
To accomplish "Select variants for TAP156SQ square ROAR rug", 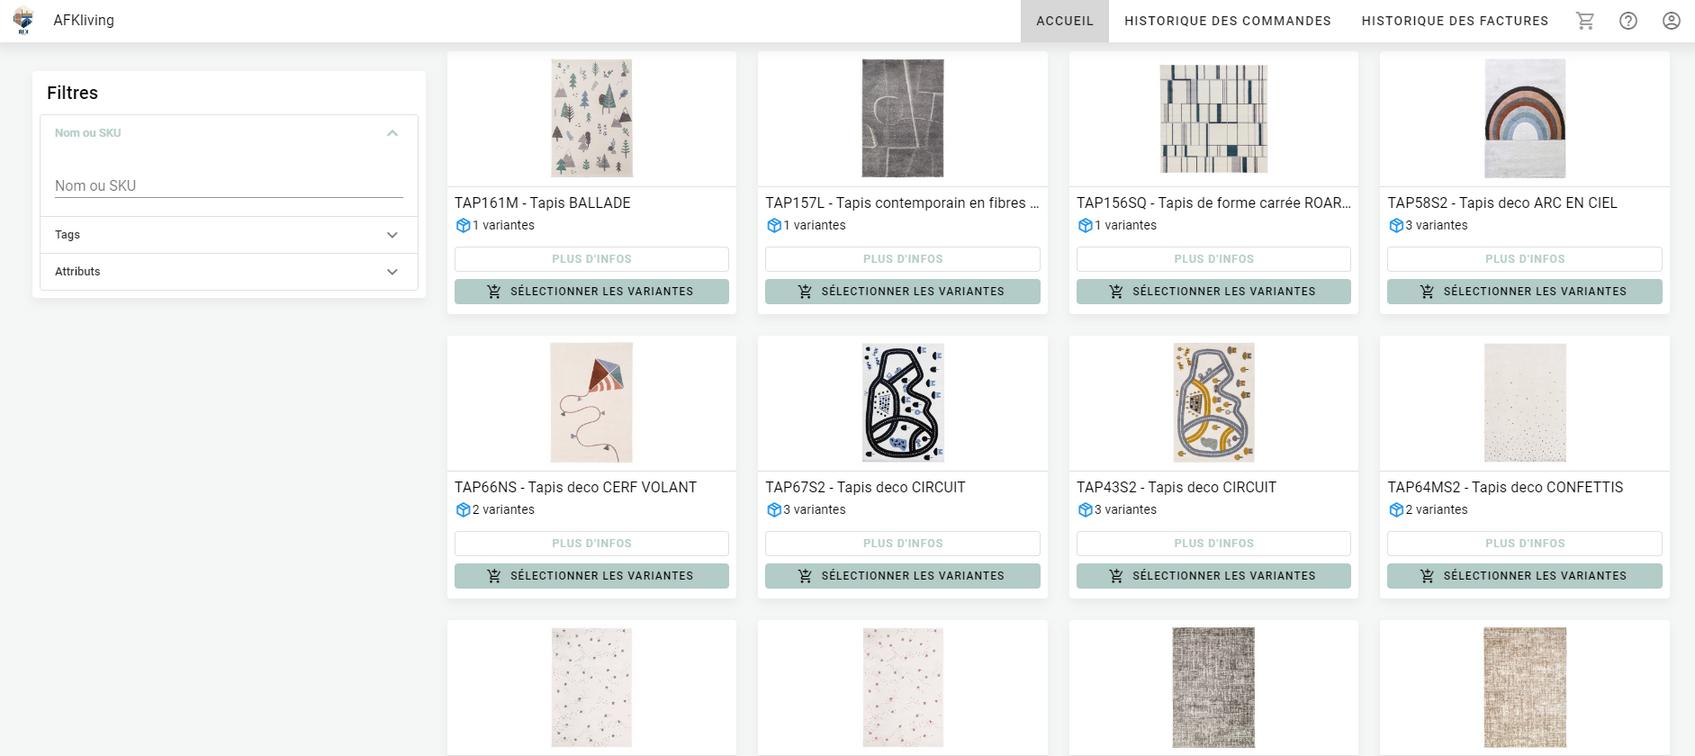I will (1213, 292).
